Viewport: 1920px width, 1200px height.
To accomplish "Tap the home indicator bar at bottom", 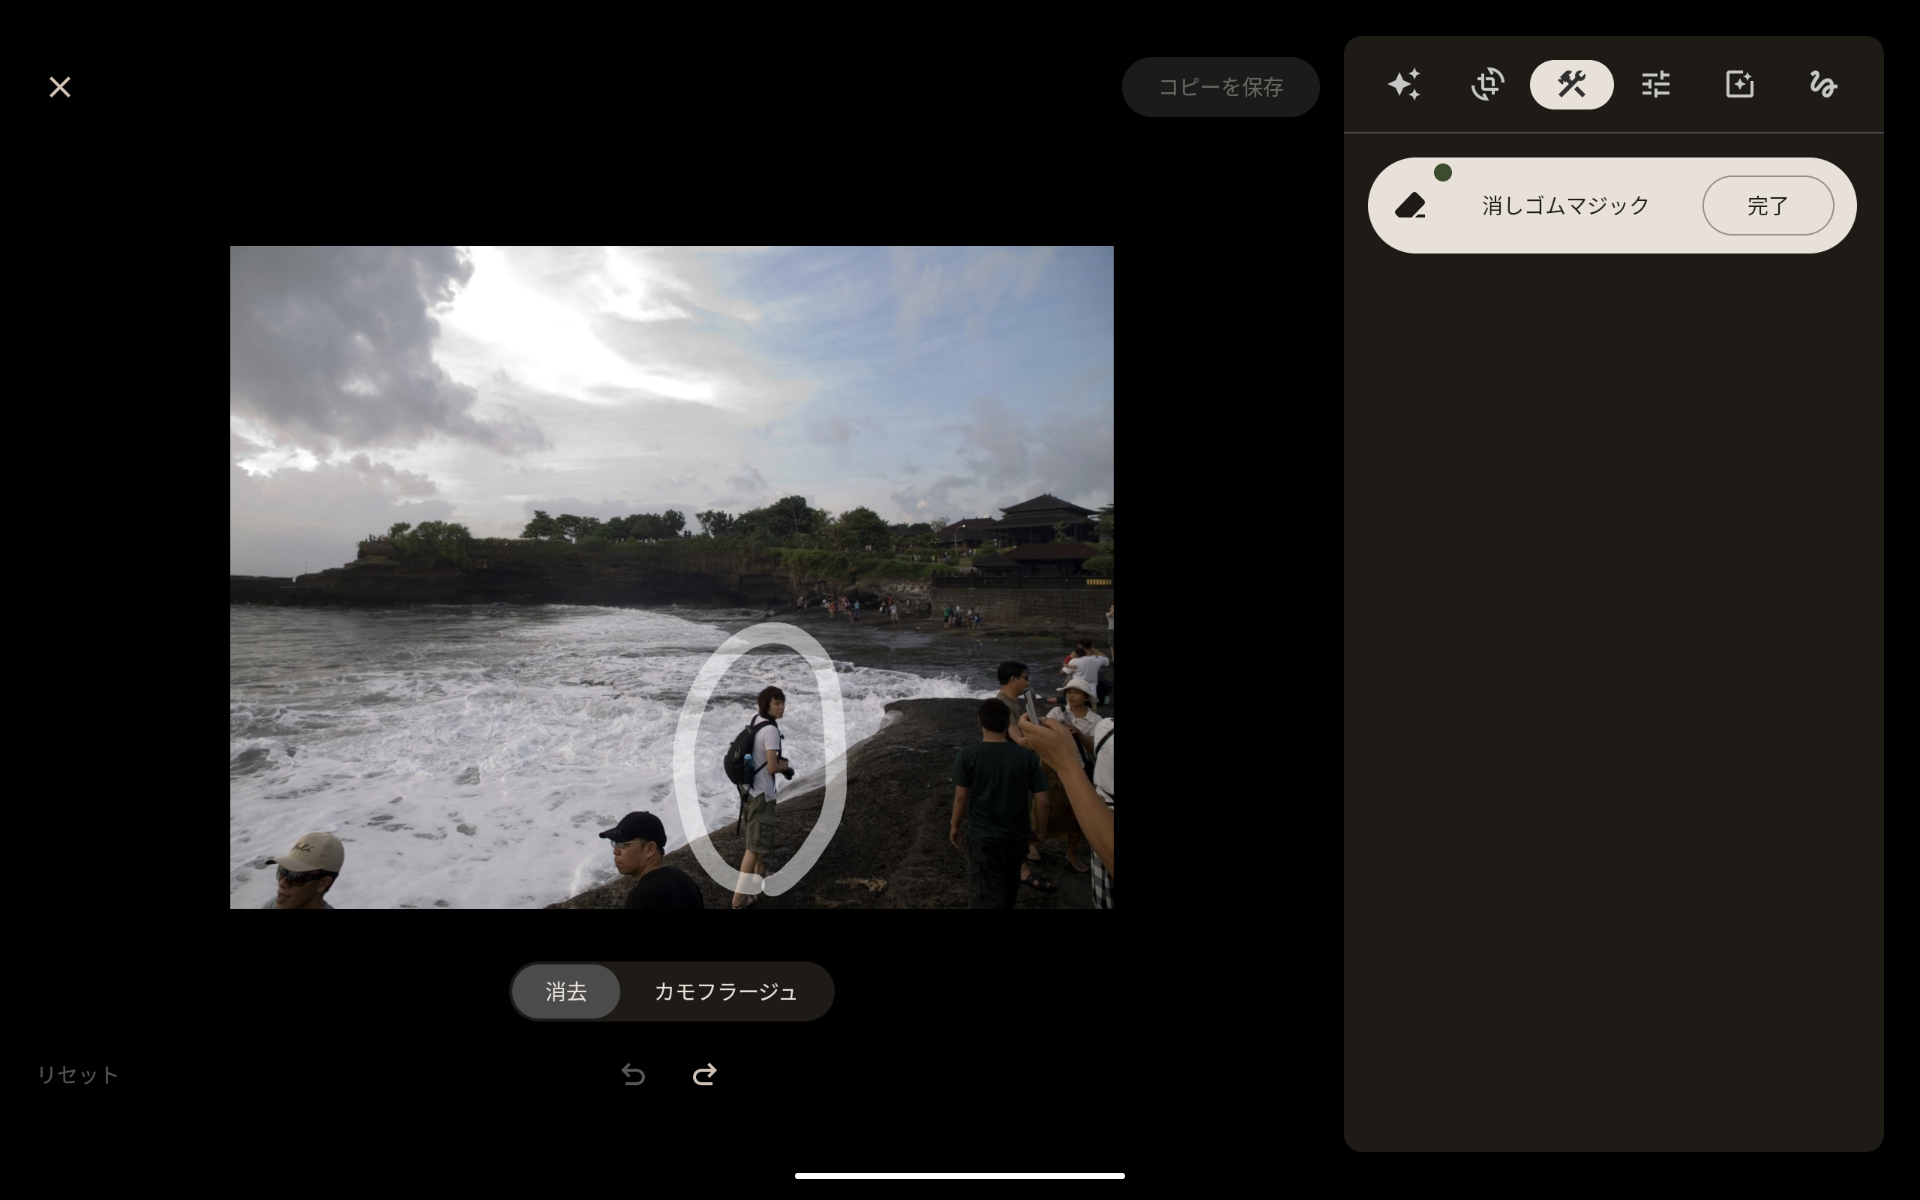I will (960, 1176).
